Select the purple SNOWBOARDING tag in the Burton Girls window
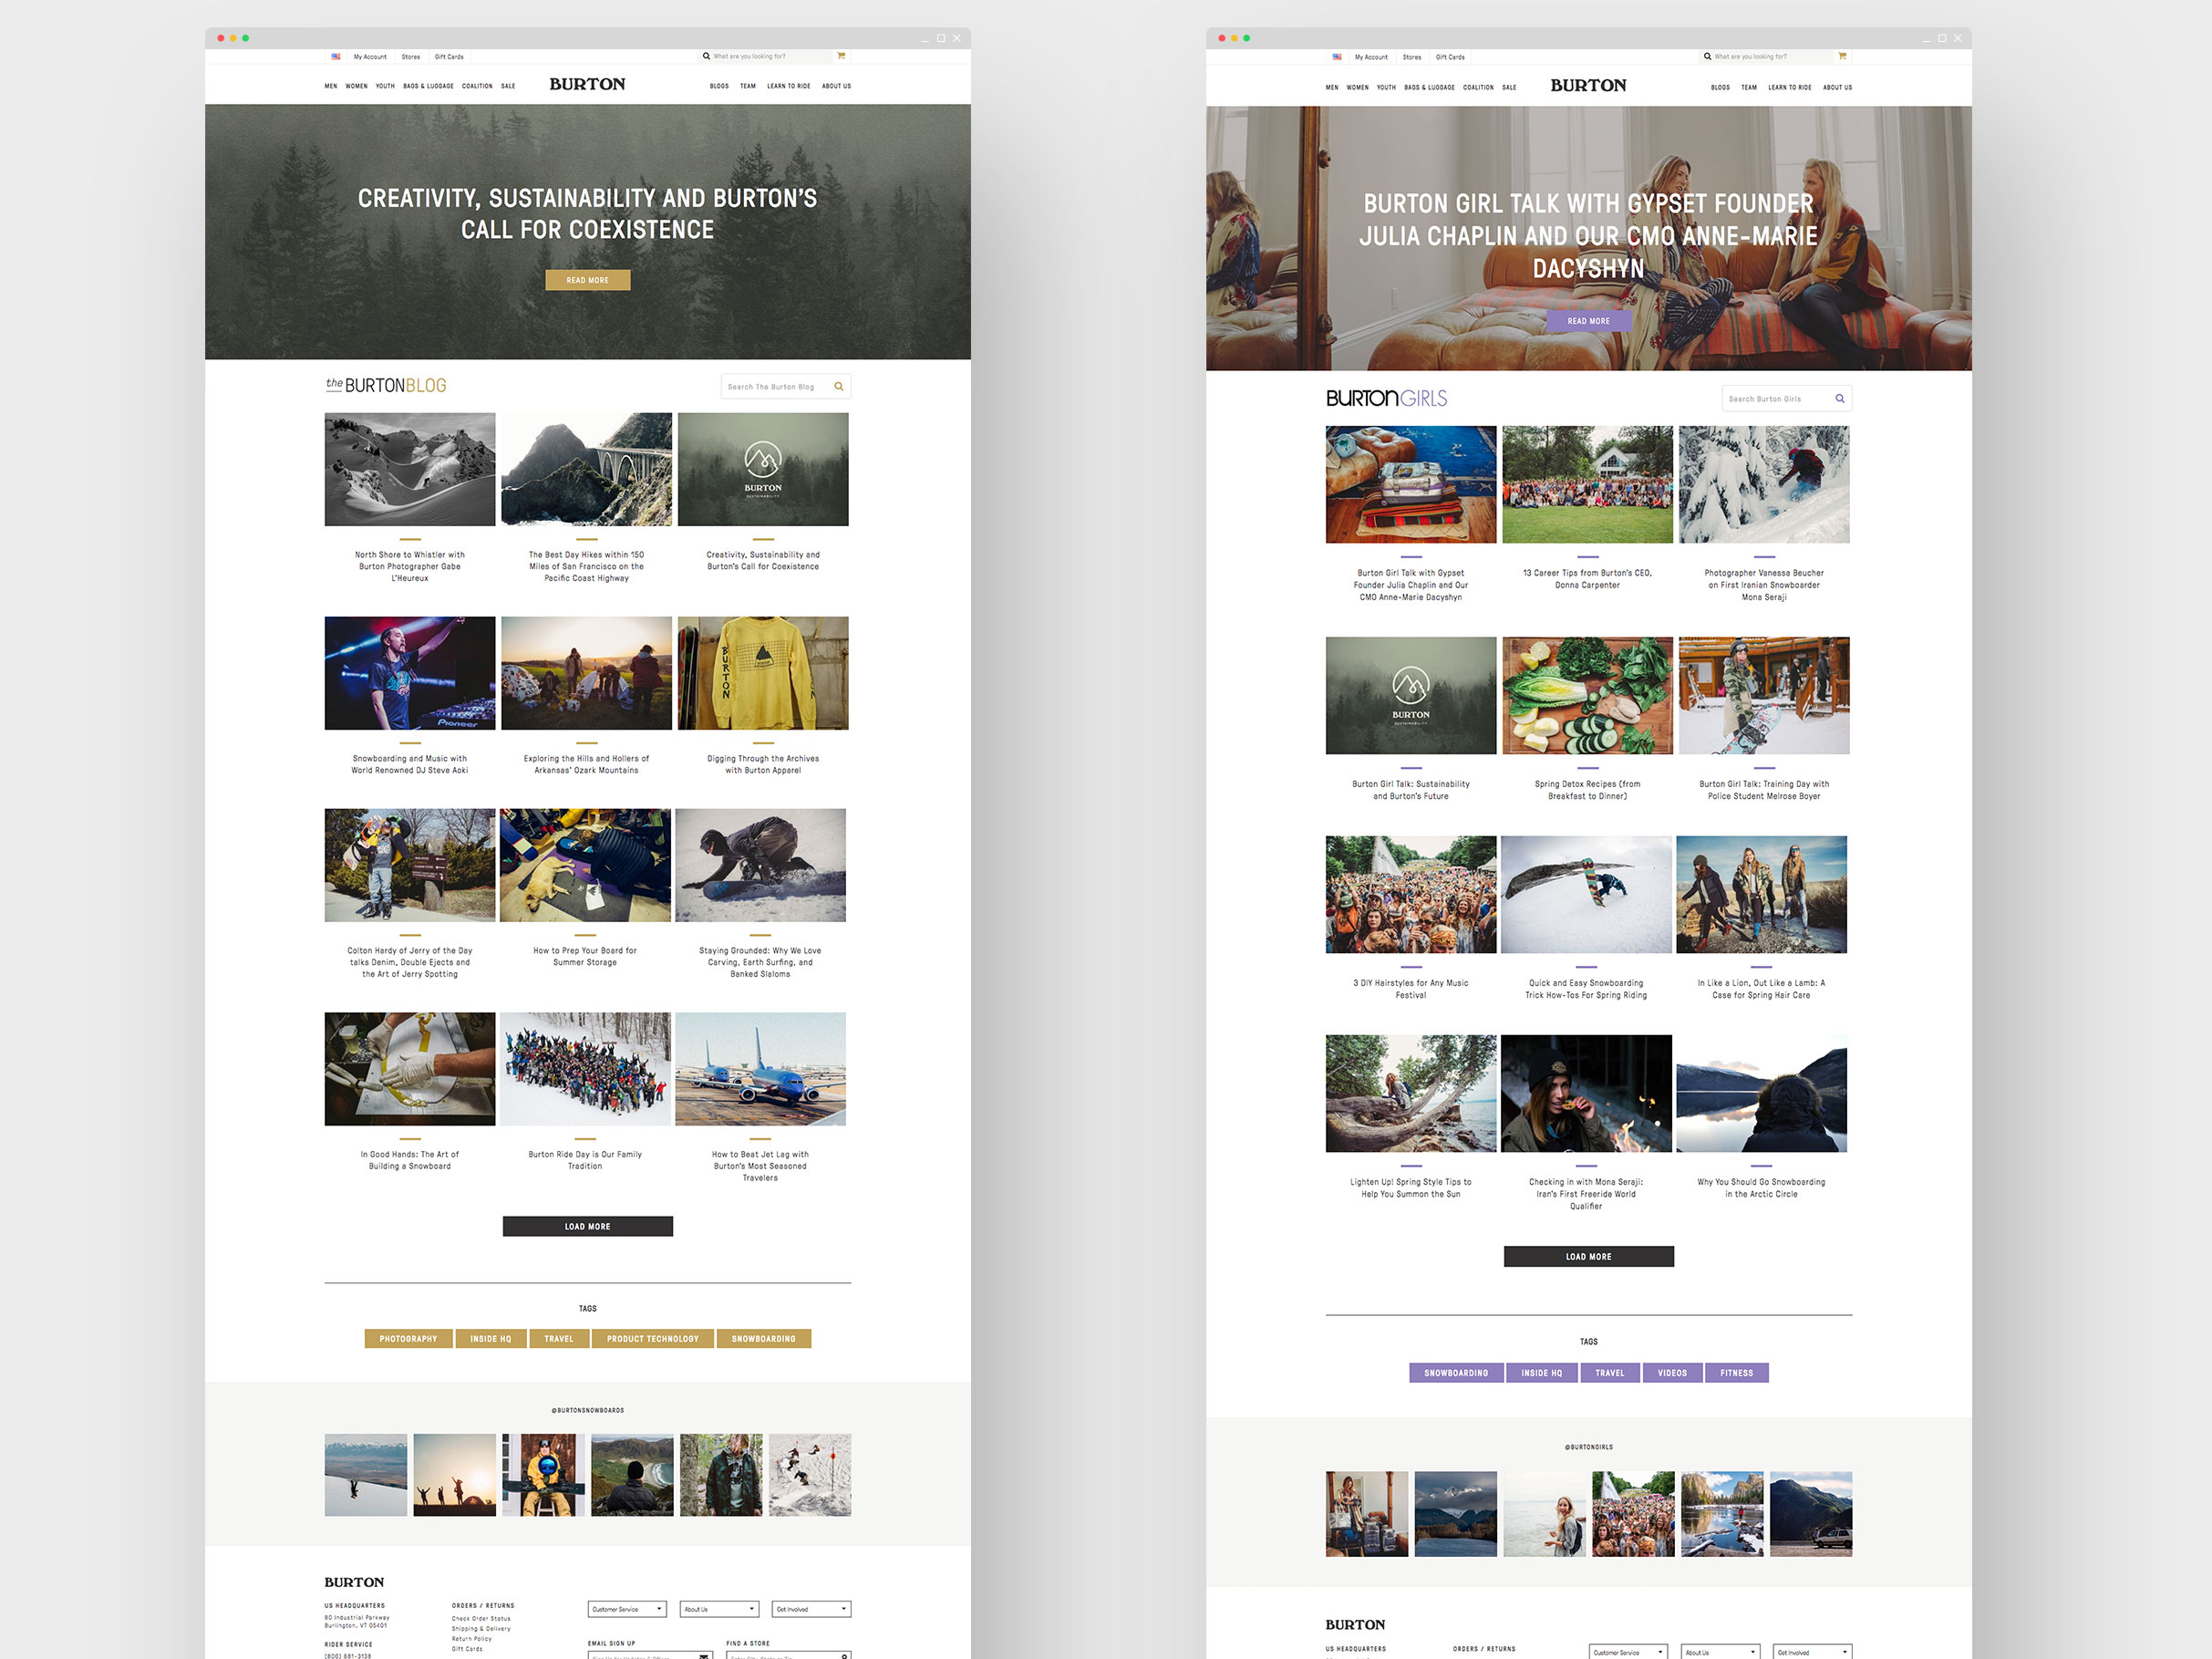Image resolution: width=2212 pixels, height=1659 pixels. (x=1456, y=1373)
